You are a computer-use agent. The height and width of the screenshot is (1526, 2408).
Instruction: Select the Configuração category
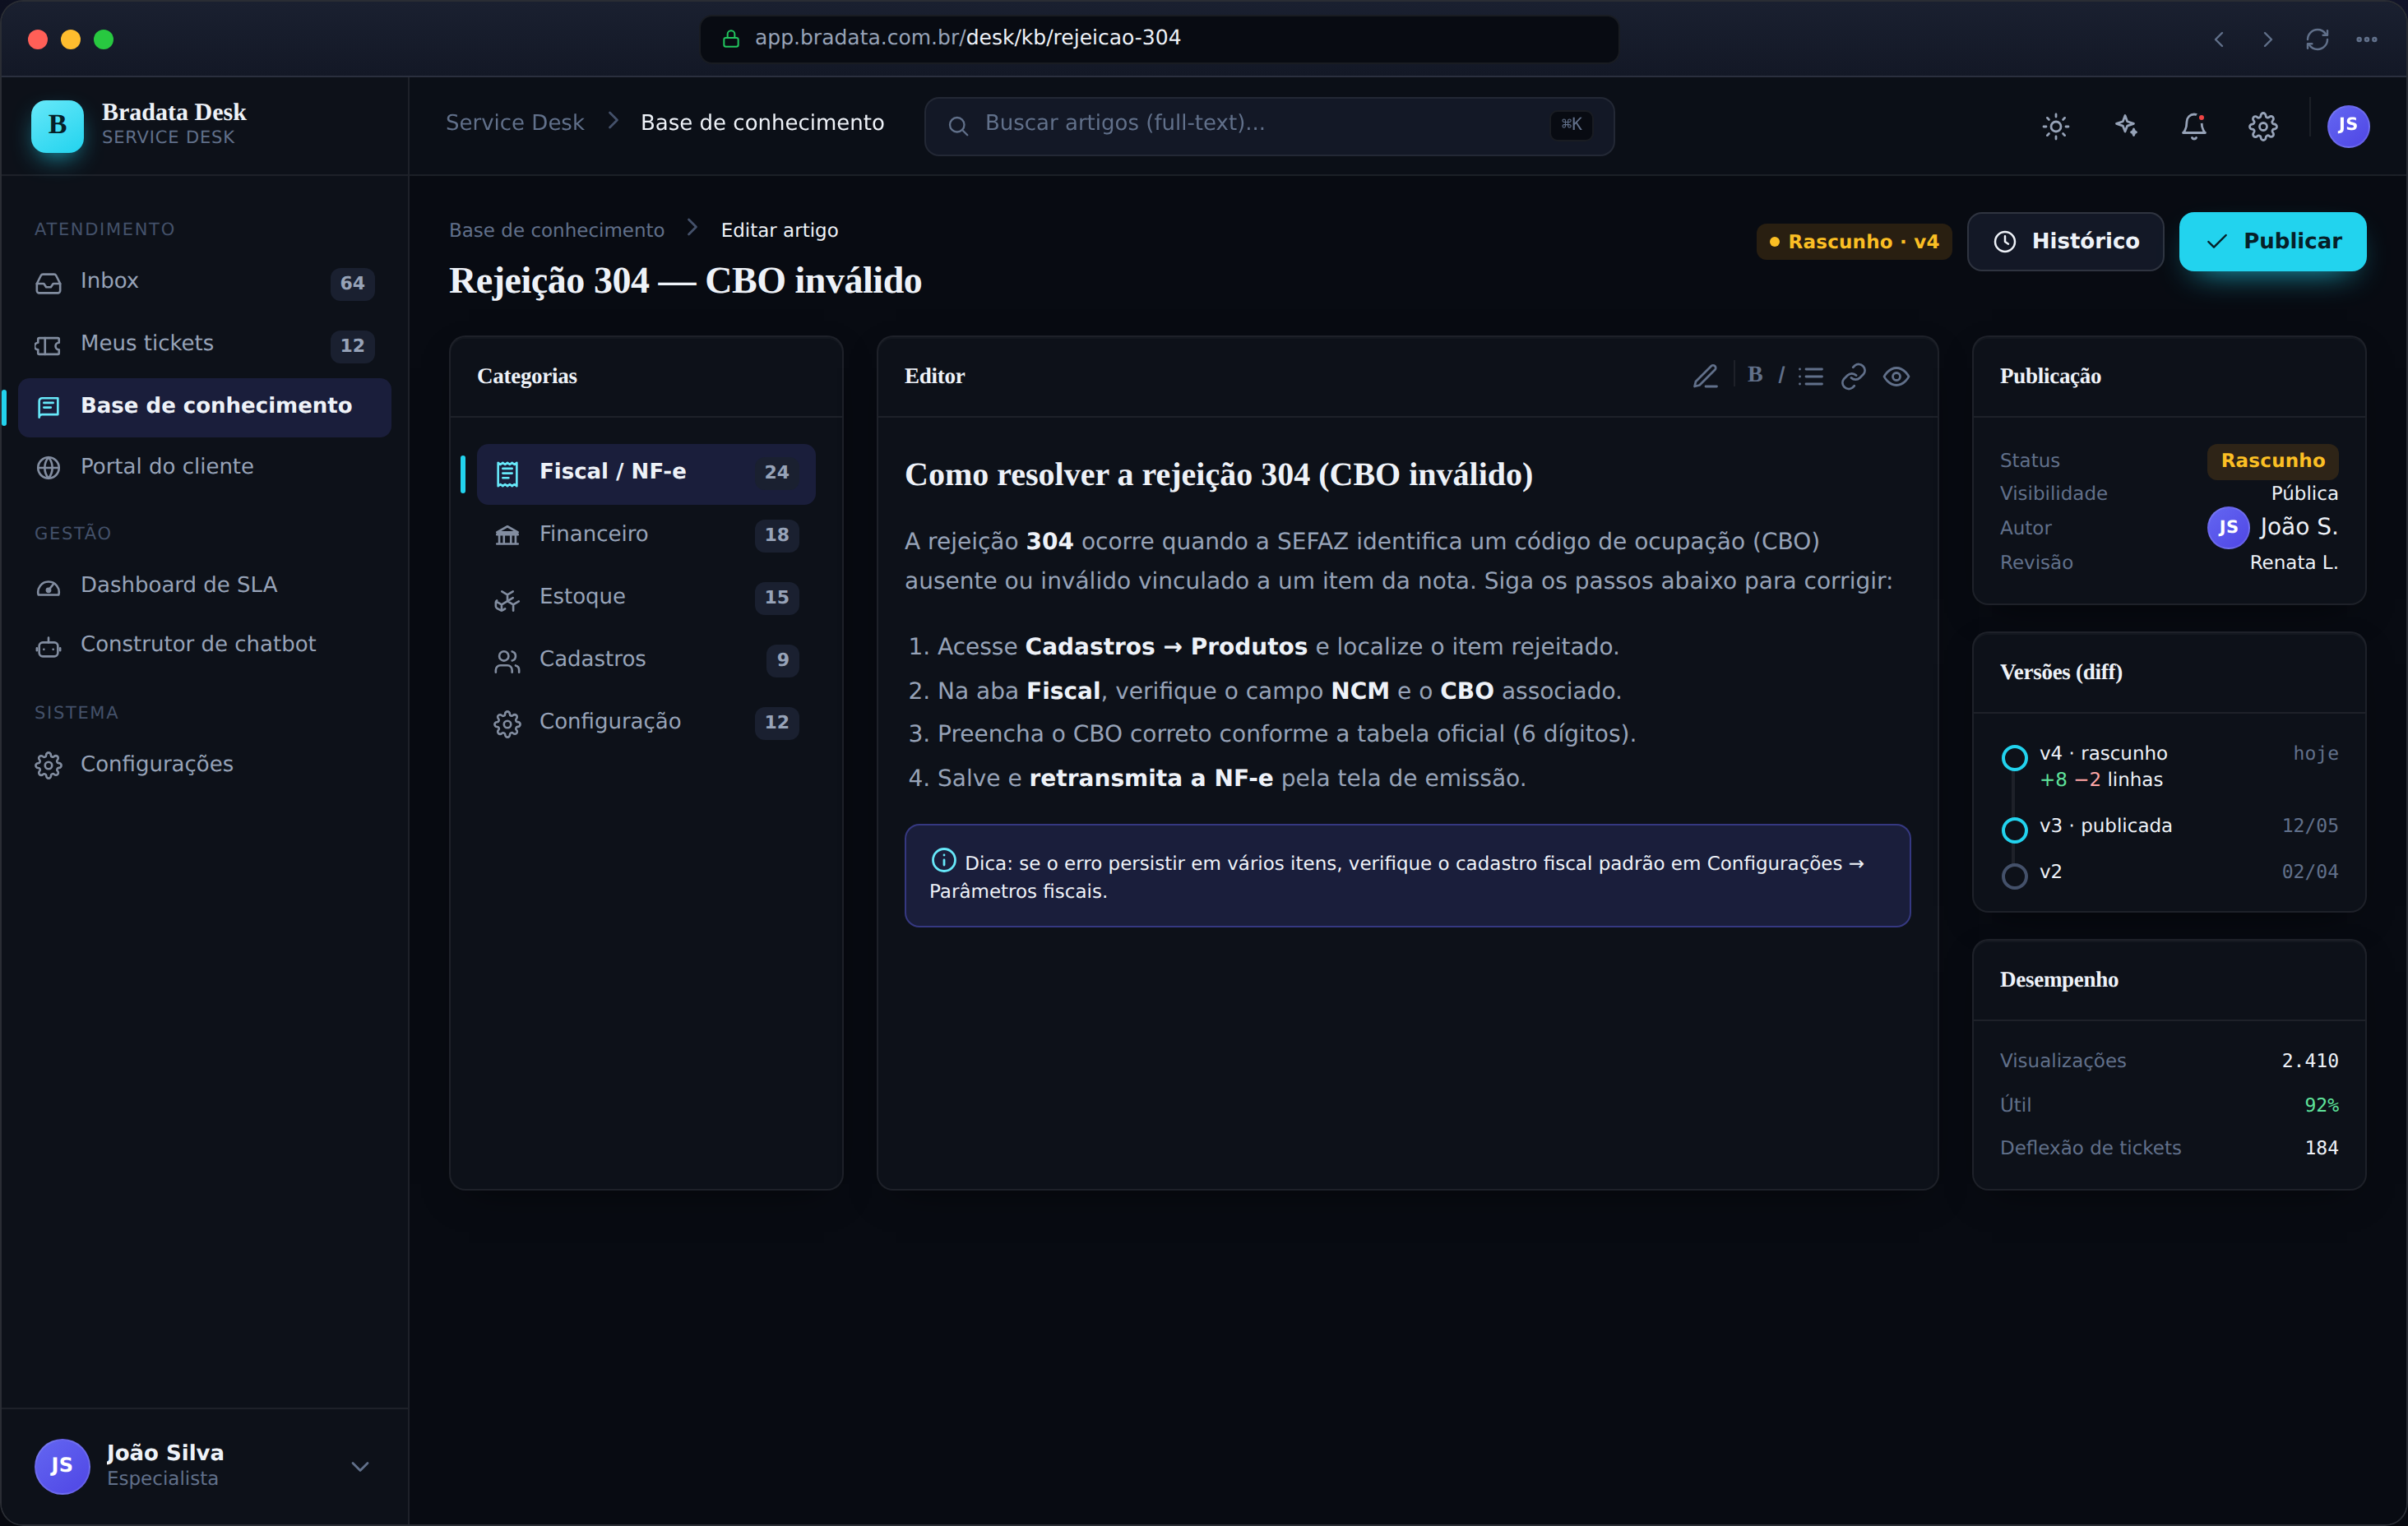pos(646,722)
